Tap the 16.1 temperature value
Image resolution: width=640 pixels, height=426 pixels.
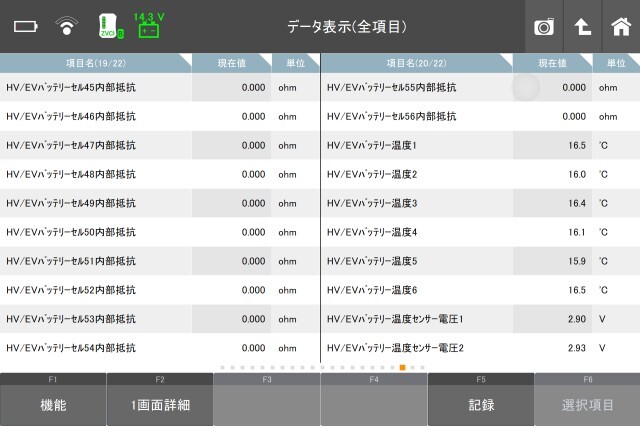tap(577, 232)
